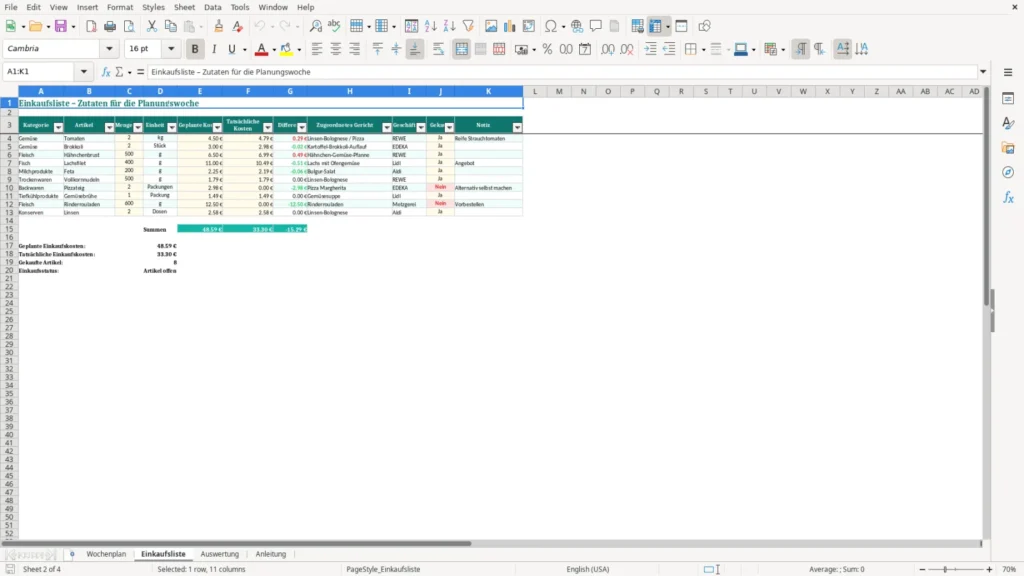Open the special character omega icon
The image size is (1024, 576).
click(551, 26)
